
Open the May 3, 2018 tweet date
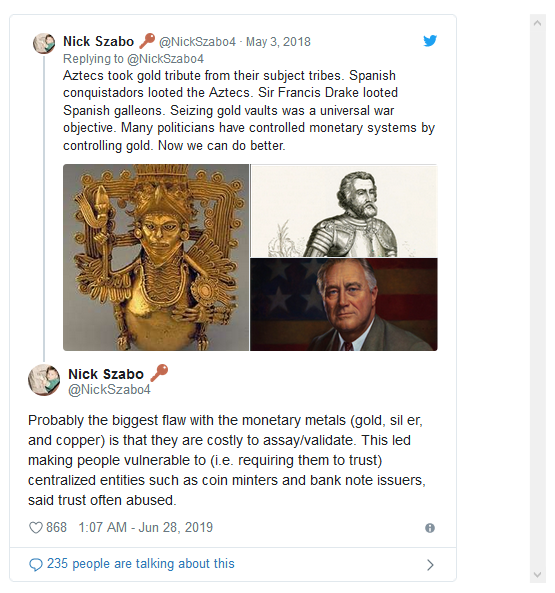[278, 42]
